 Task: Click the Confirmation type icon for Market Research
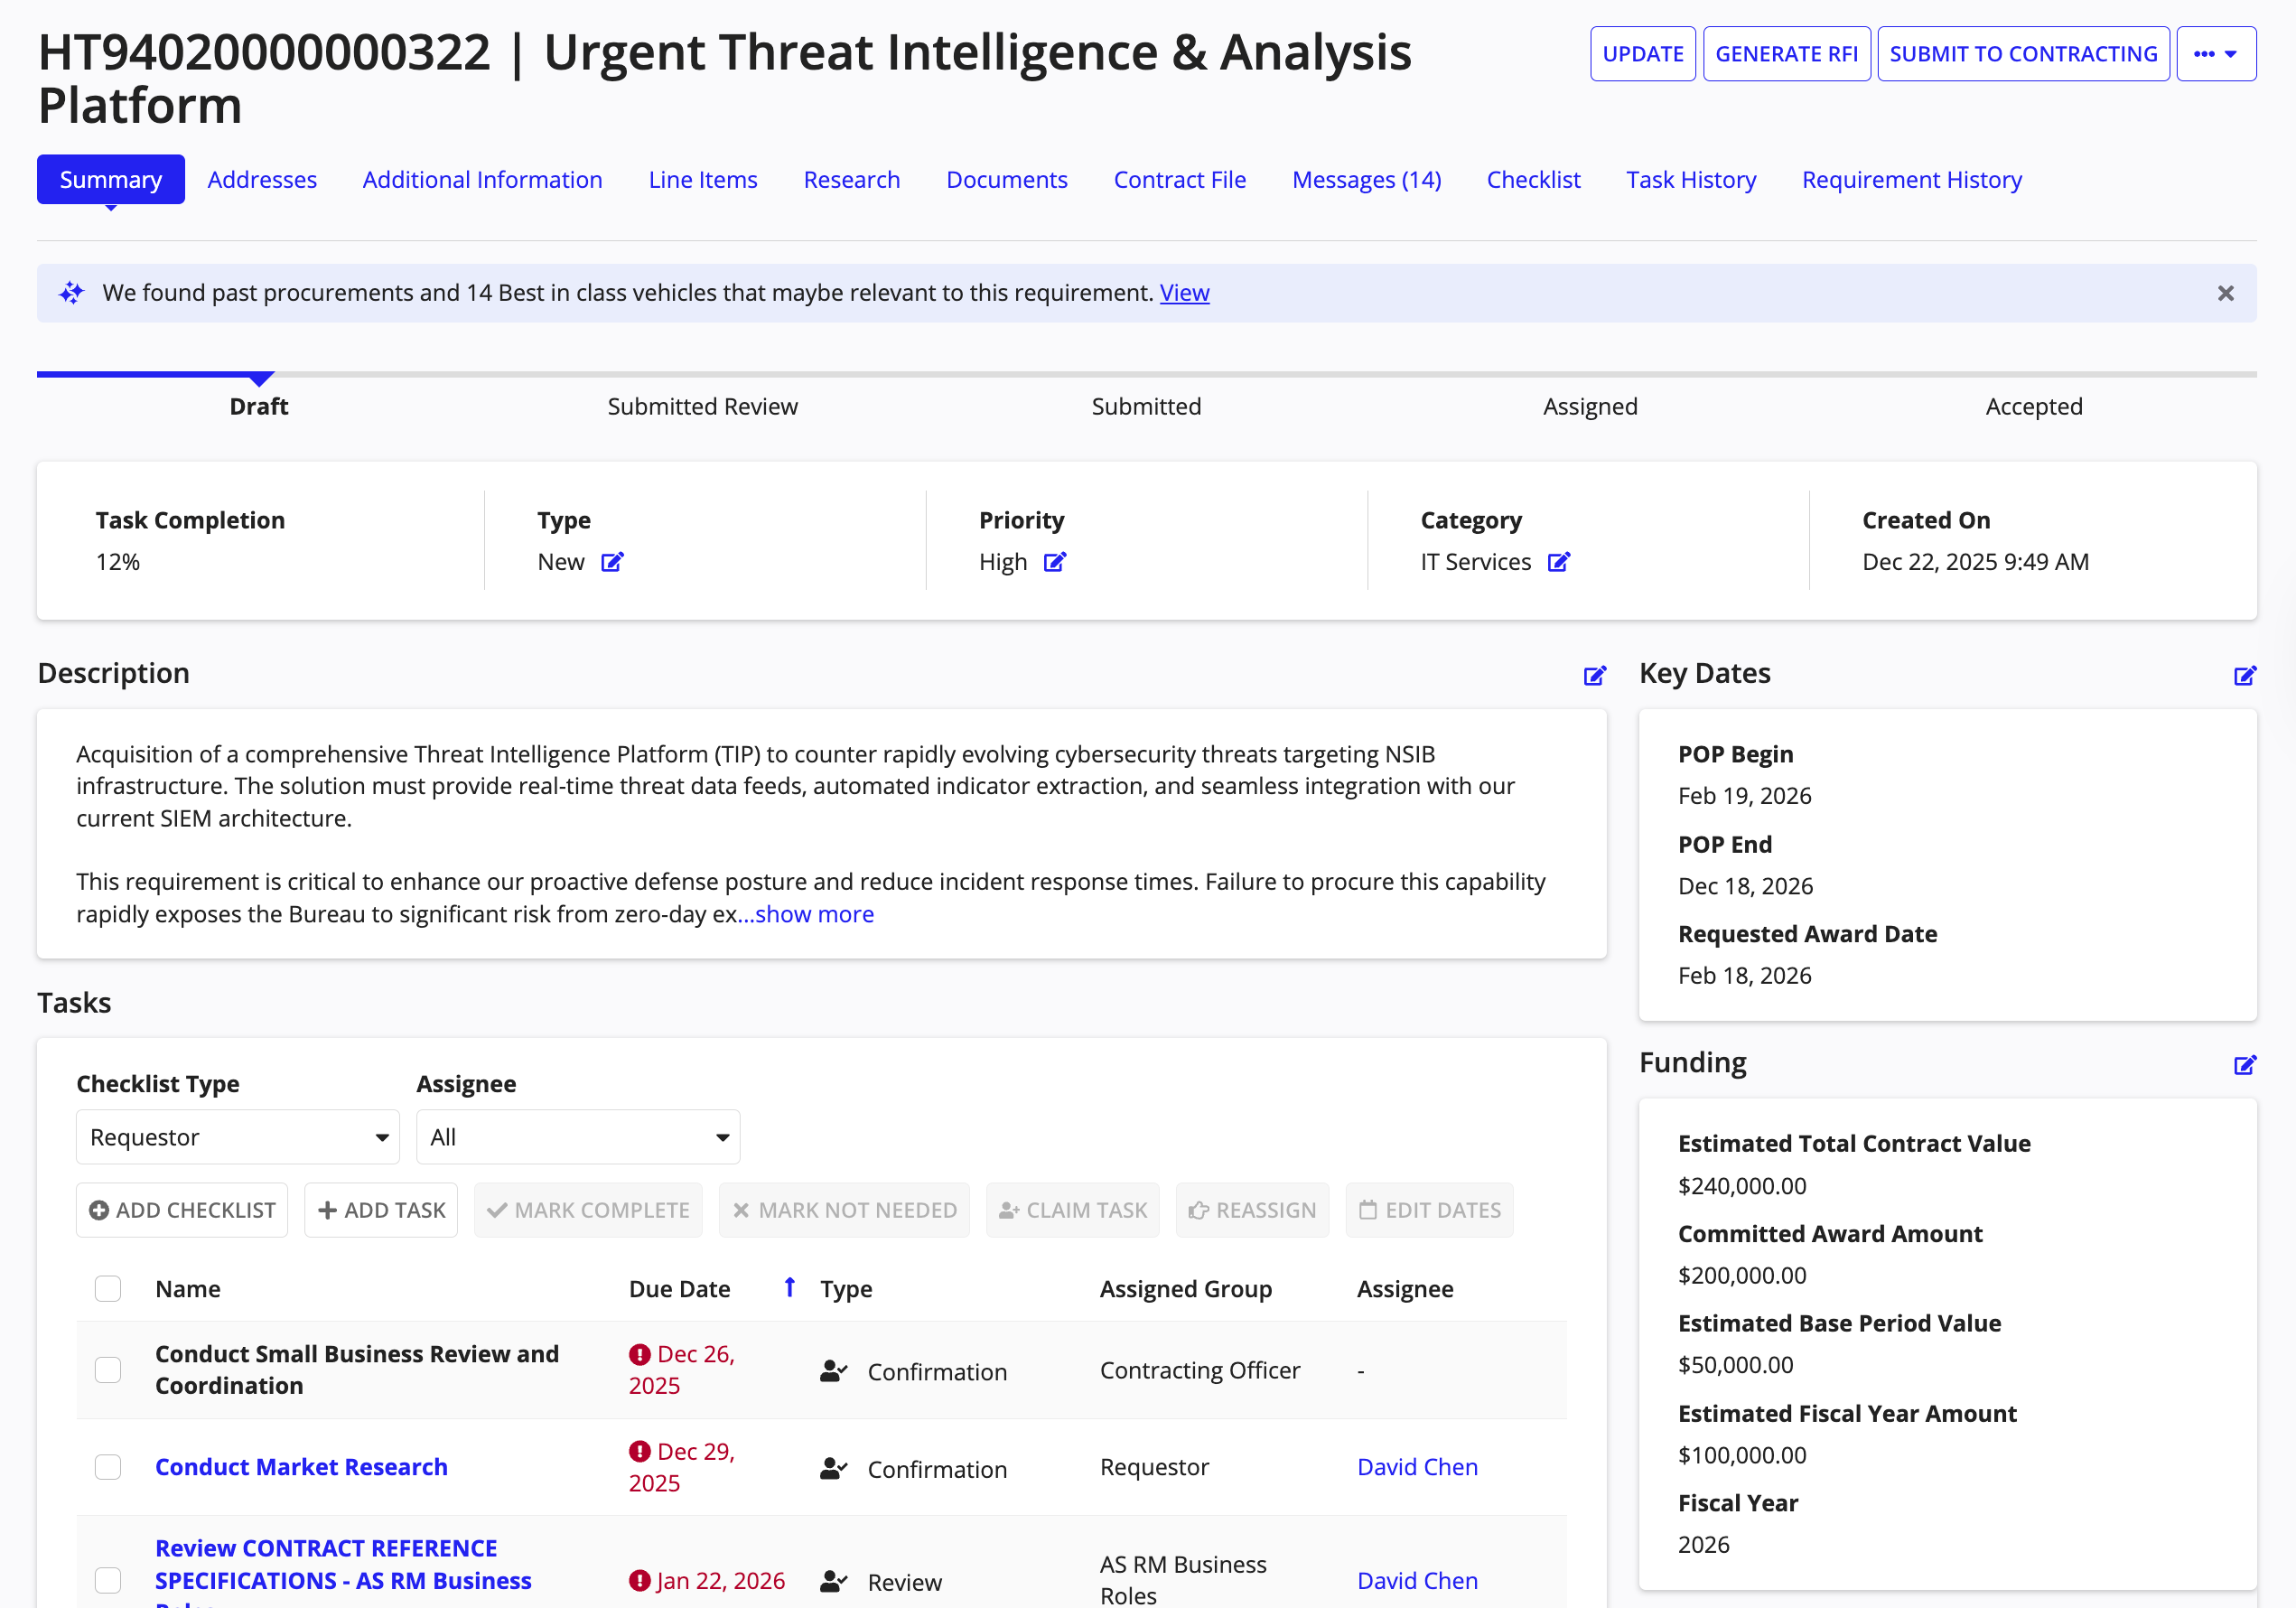point(834,1468)
